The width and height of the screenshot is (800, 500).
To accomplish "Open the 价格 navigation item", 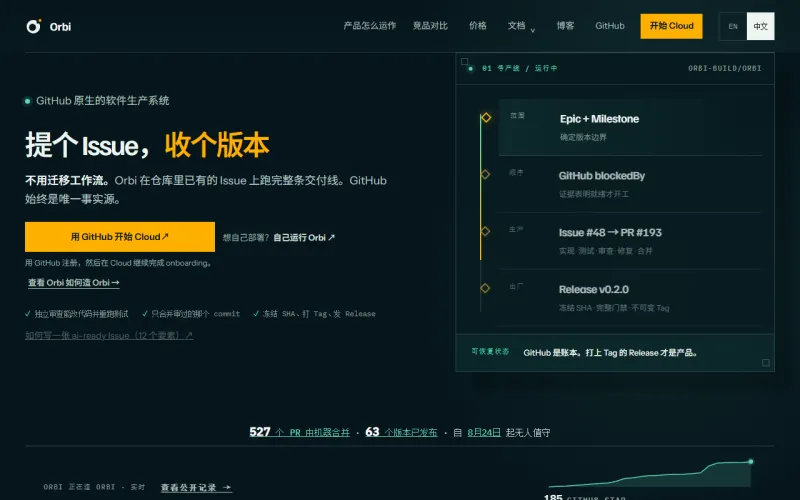I will point(478,26).
